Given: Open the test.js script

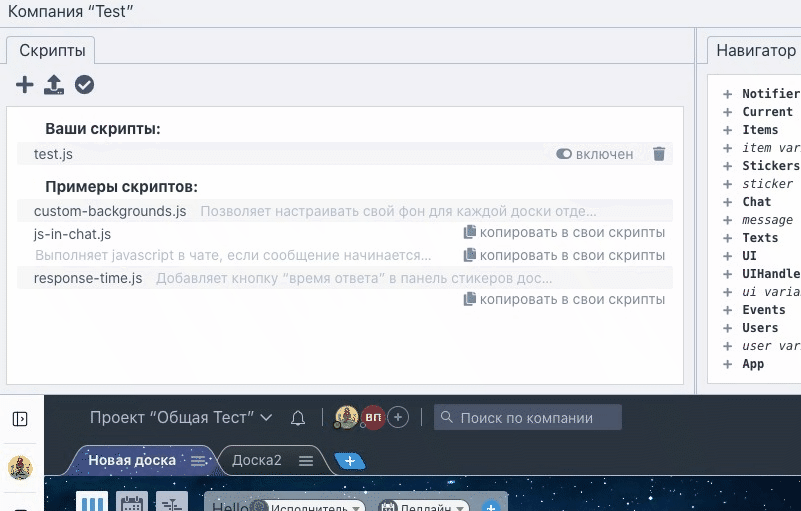Looking at the screenshot, I should click(x=53, y=154).
